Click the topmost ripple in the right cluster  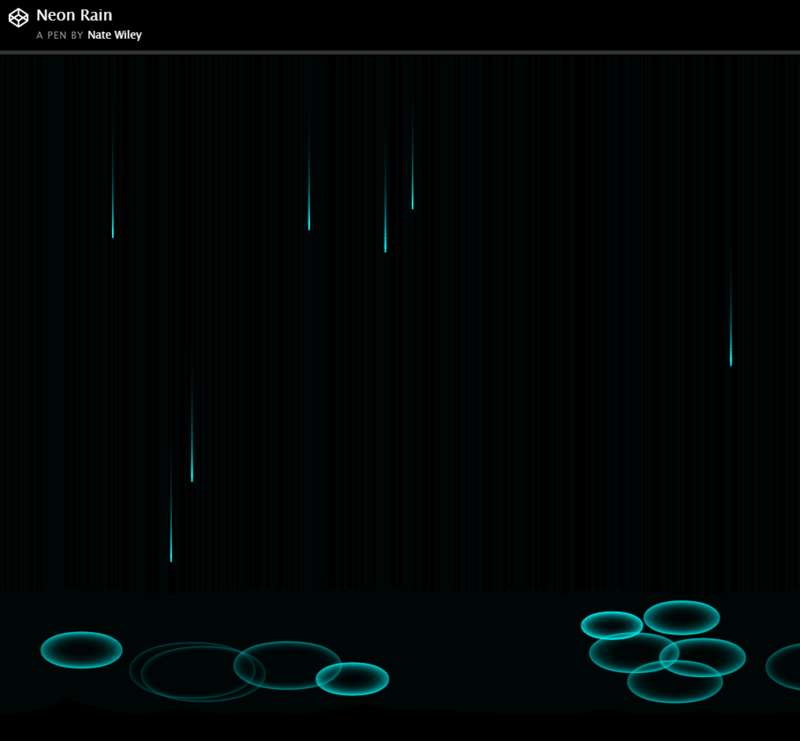tap(681, 618)
